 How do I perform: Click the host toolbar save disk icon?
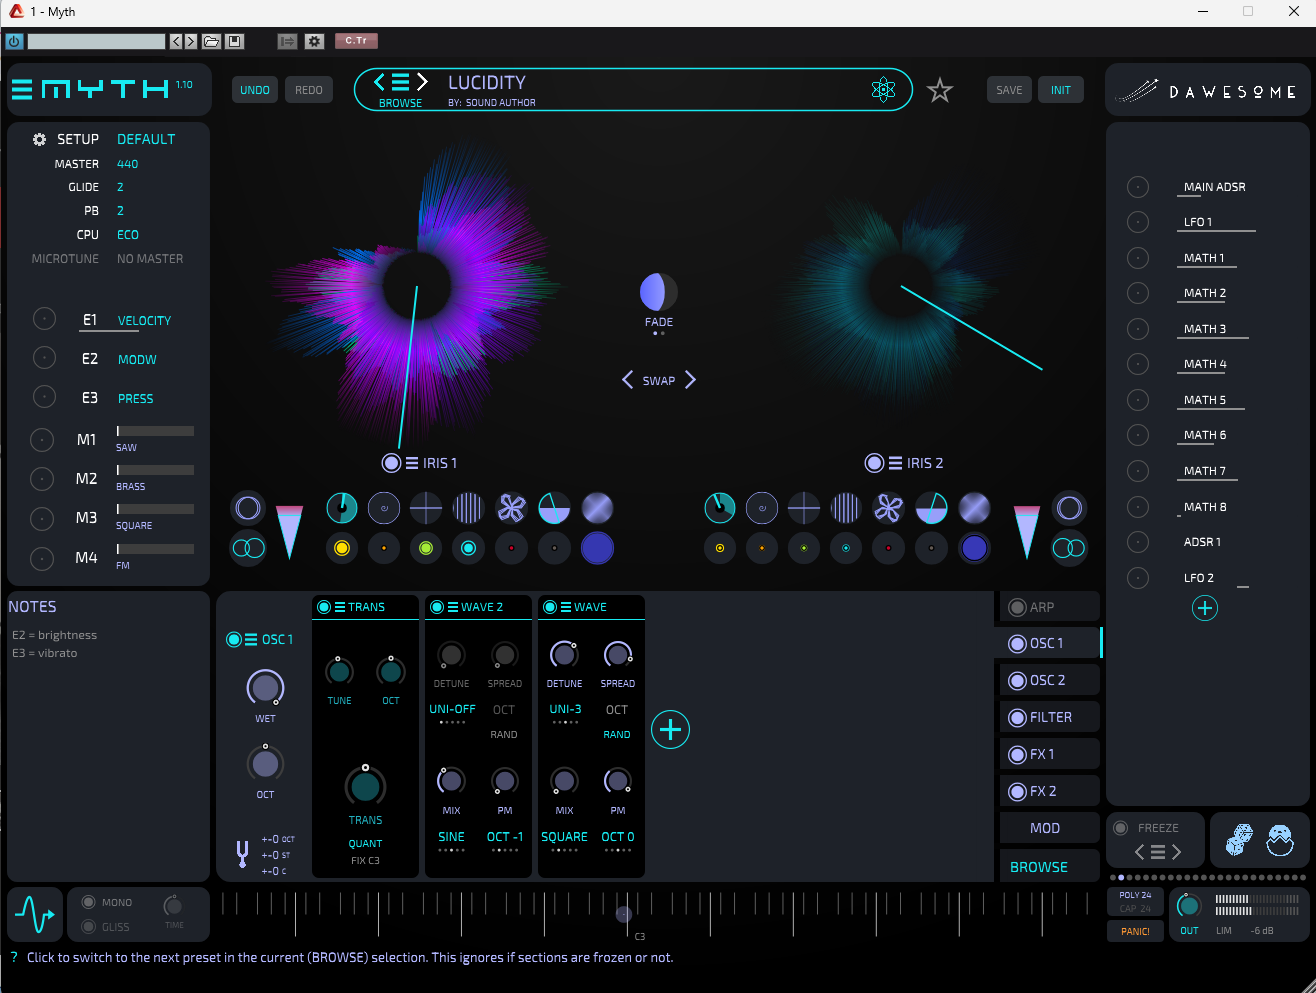pyautogui.click(x=235, y=41)
